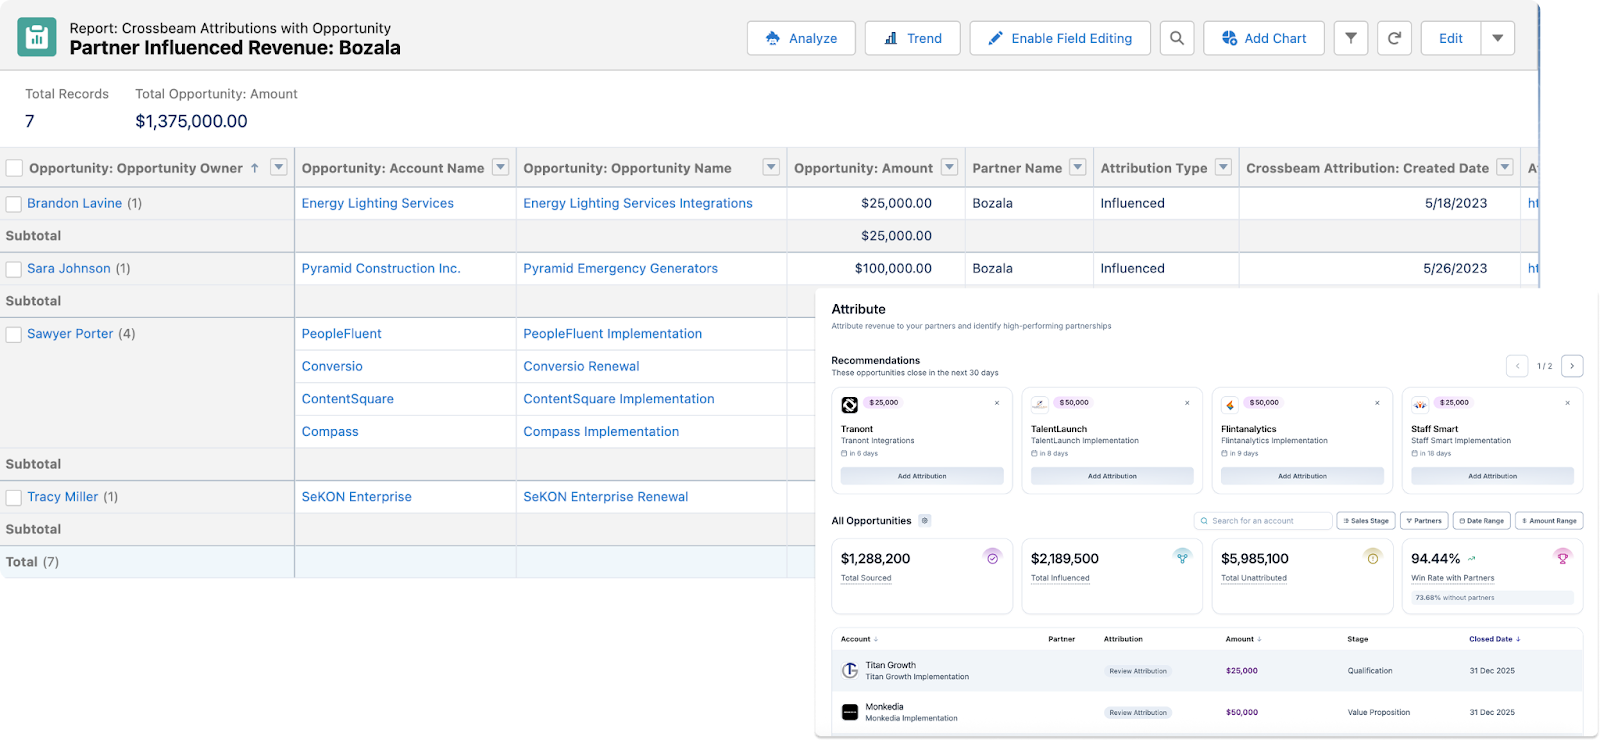Open Partner Name column dropdown menu
The width and height of the screenshot is (1600, 740).
point(1078,167)
